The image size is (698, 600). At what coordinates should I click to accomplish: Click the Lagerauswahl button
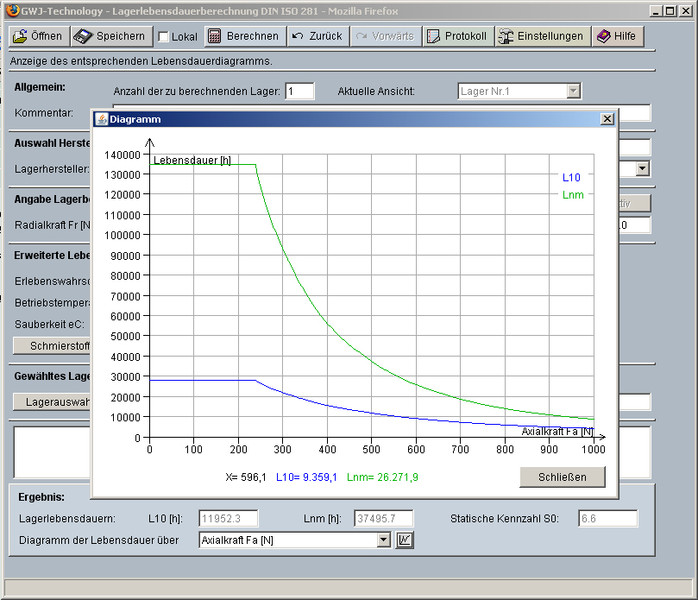52,402
